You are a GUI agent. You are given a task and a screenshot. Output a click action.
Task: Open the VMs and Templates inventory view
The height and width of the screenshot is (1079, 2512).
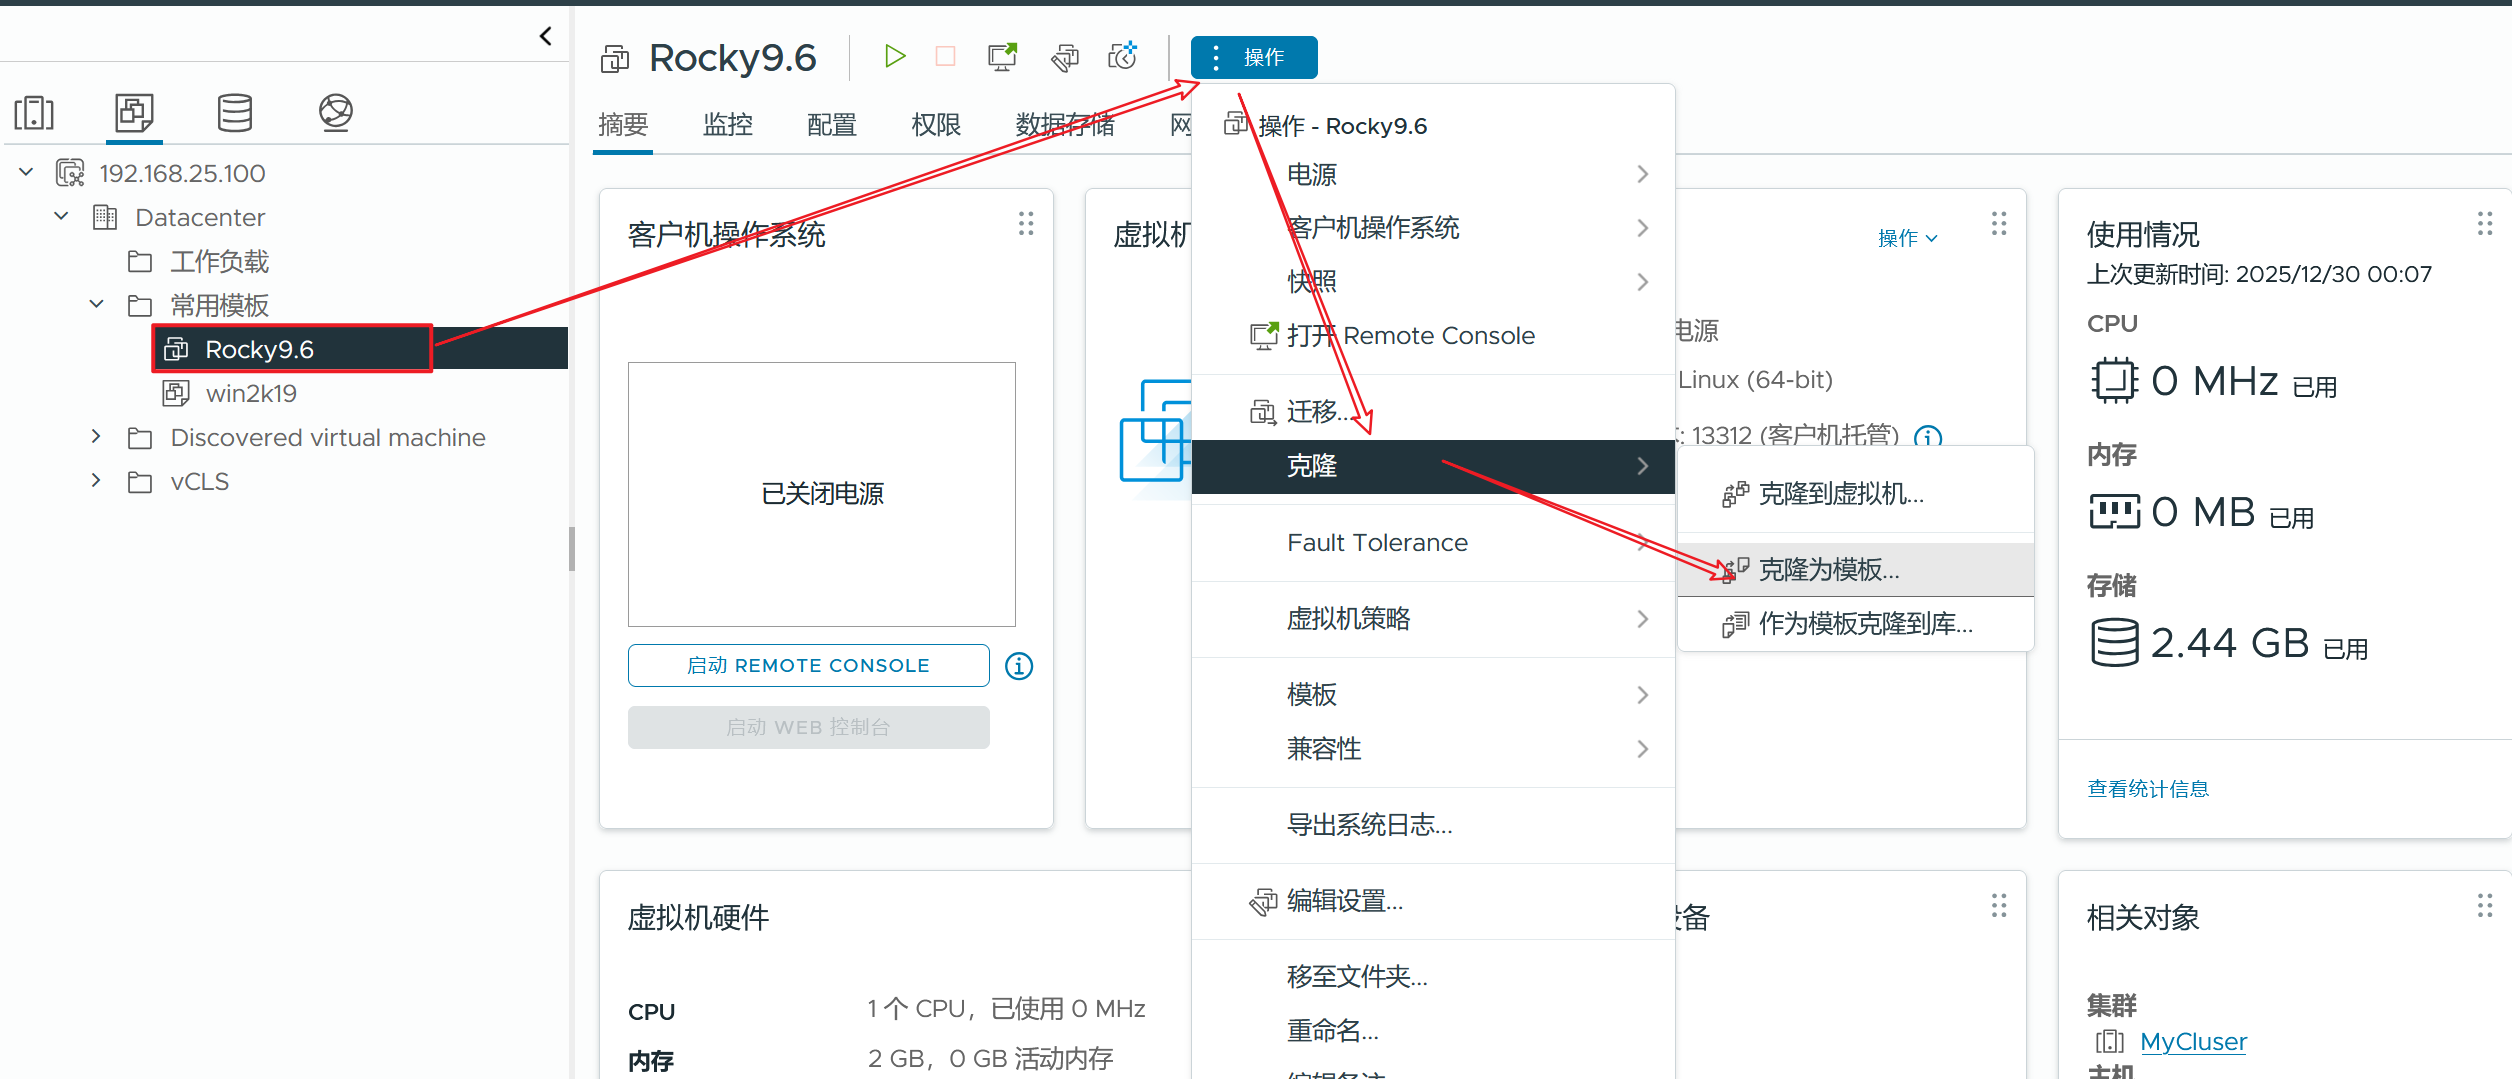coord(134,113)
